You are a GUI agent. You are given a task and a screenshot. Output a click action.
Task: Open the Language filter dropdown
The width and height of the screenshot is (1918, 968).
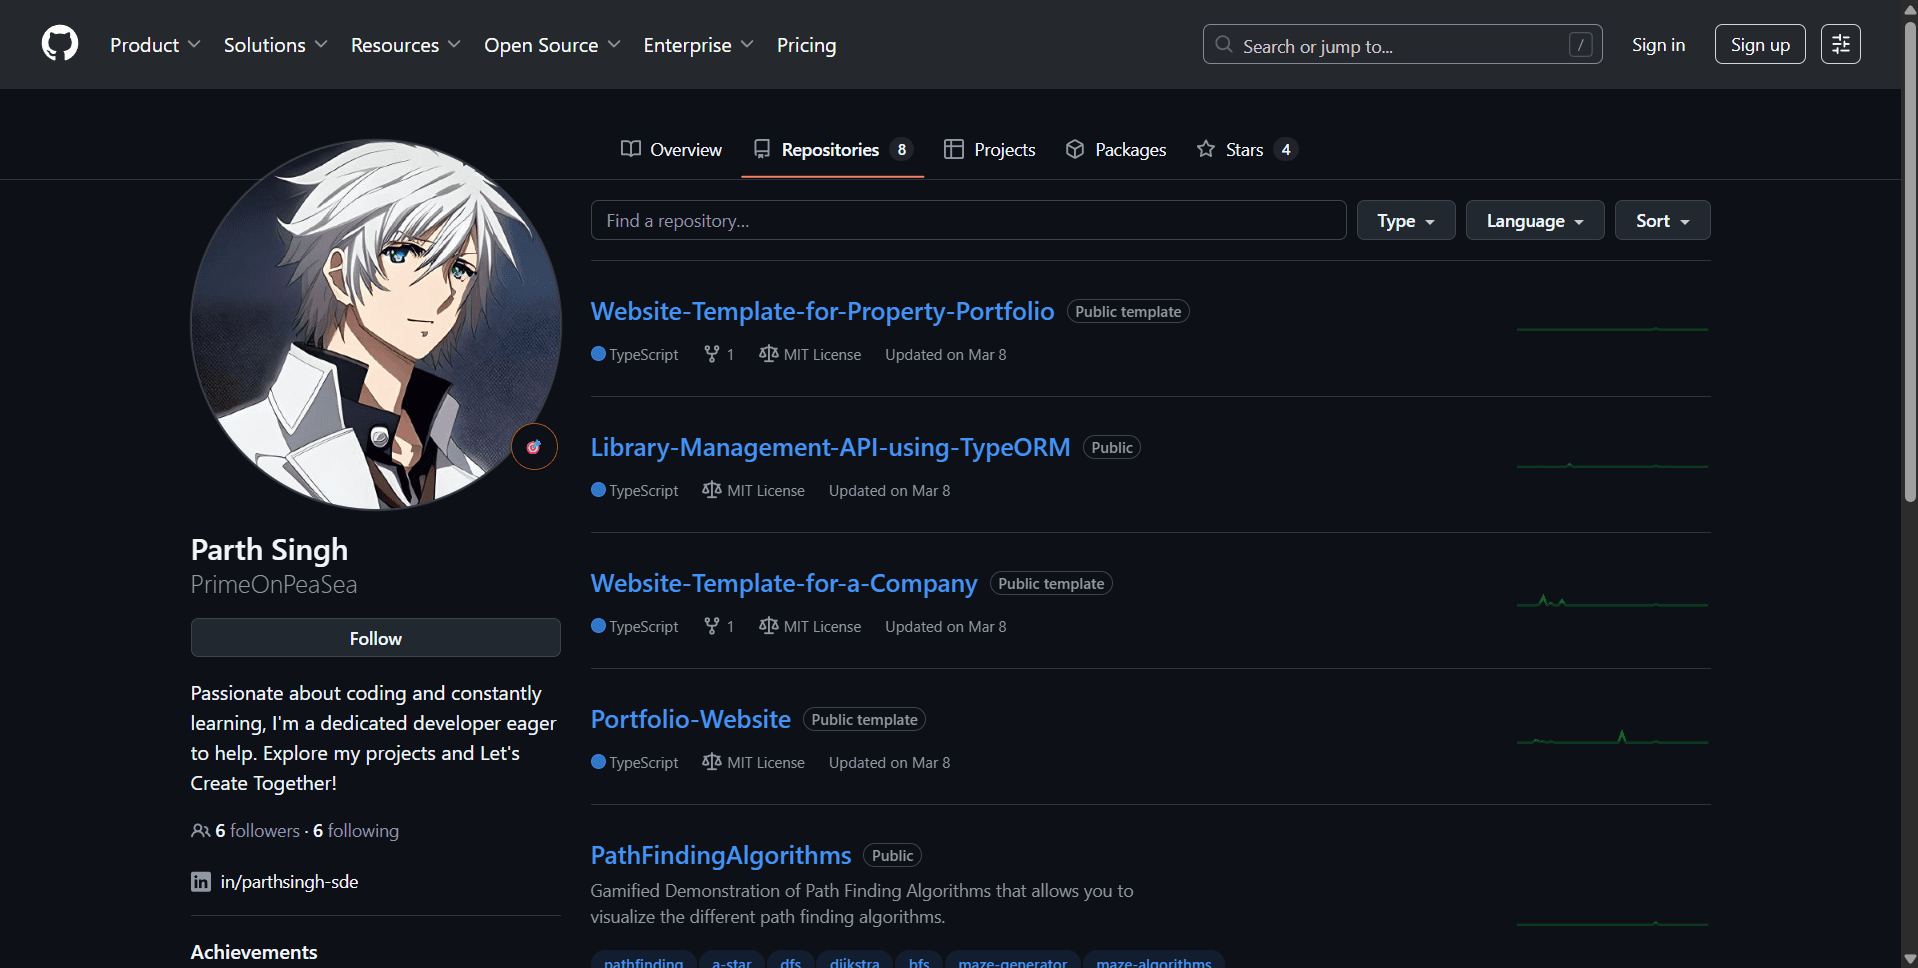point(1533,220)
